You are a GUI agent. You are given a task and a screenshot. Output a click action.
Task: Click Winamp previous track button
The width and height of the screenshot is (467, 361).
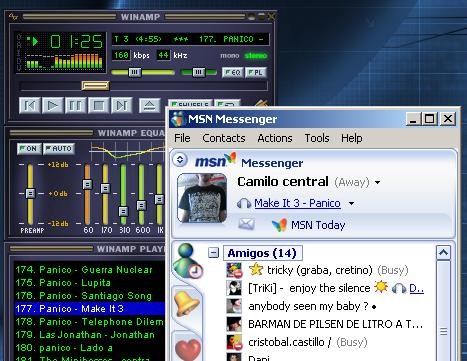(x=30, y=106)
